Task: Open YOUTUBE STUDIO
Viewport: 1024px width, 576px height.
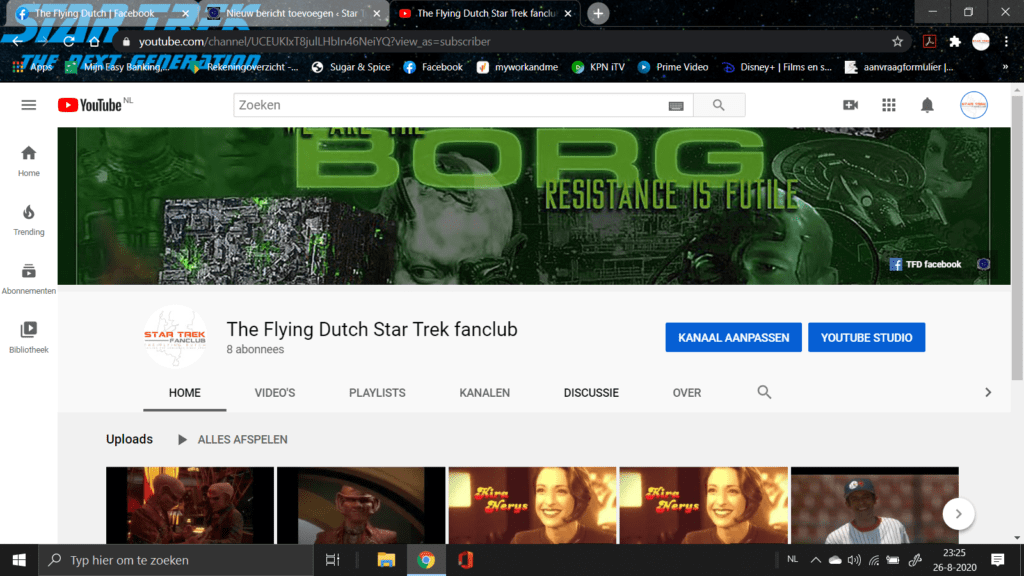Action: [867, 338]
